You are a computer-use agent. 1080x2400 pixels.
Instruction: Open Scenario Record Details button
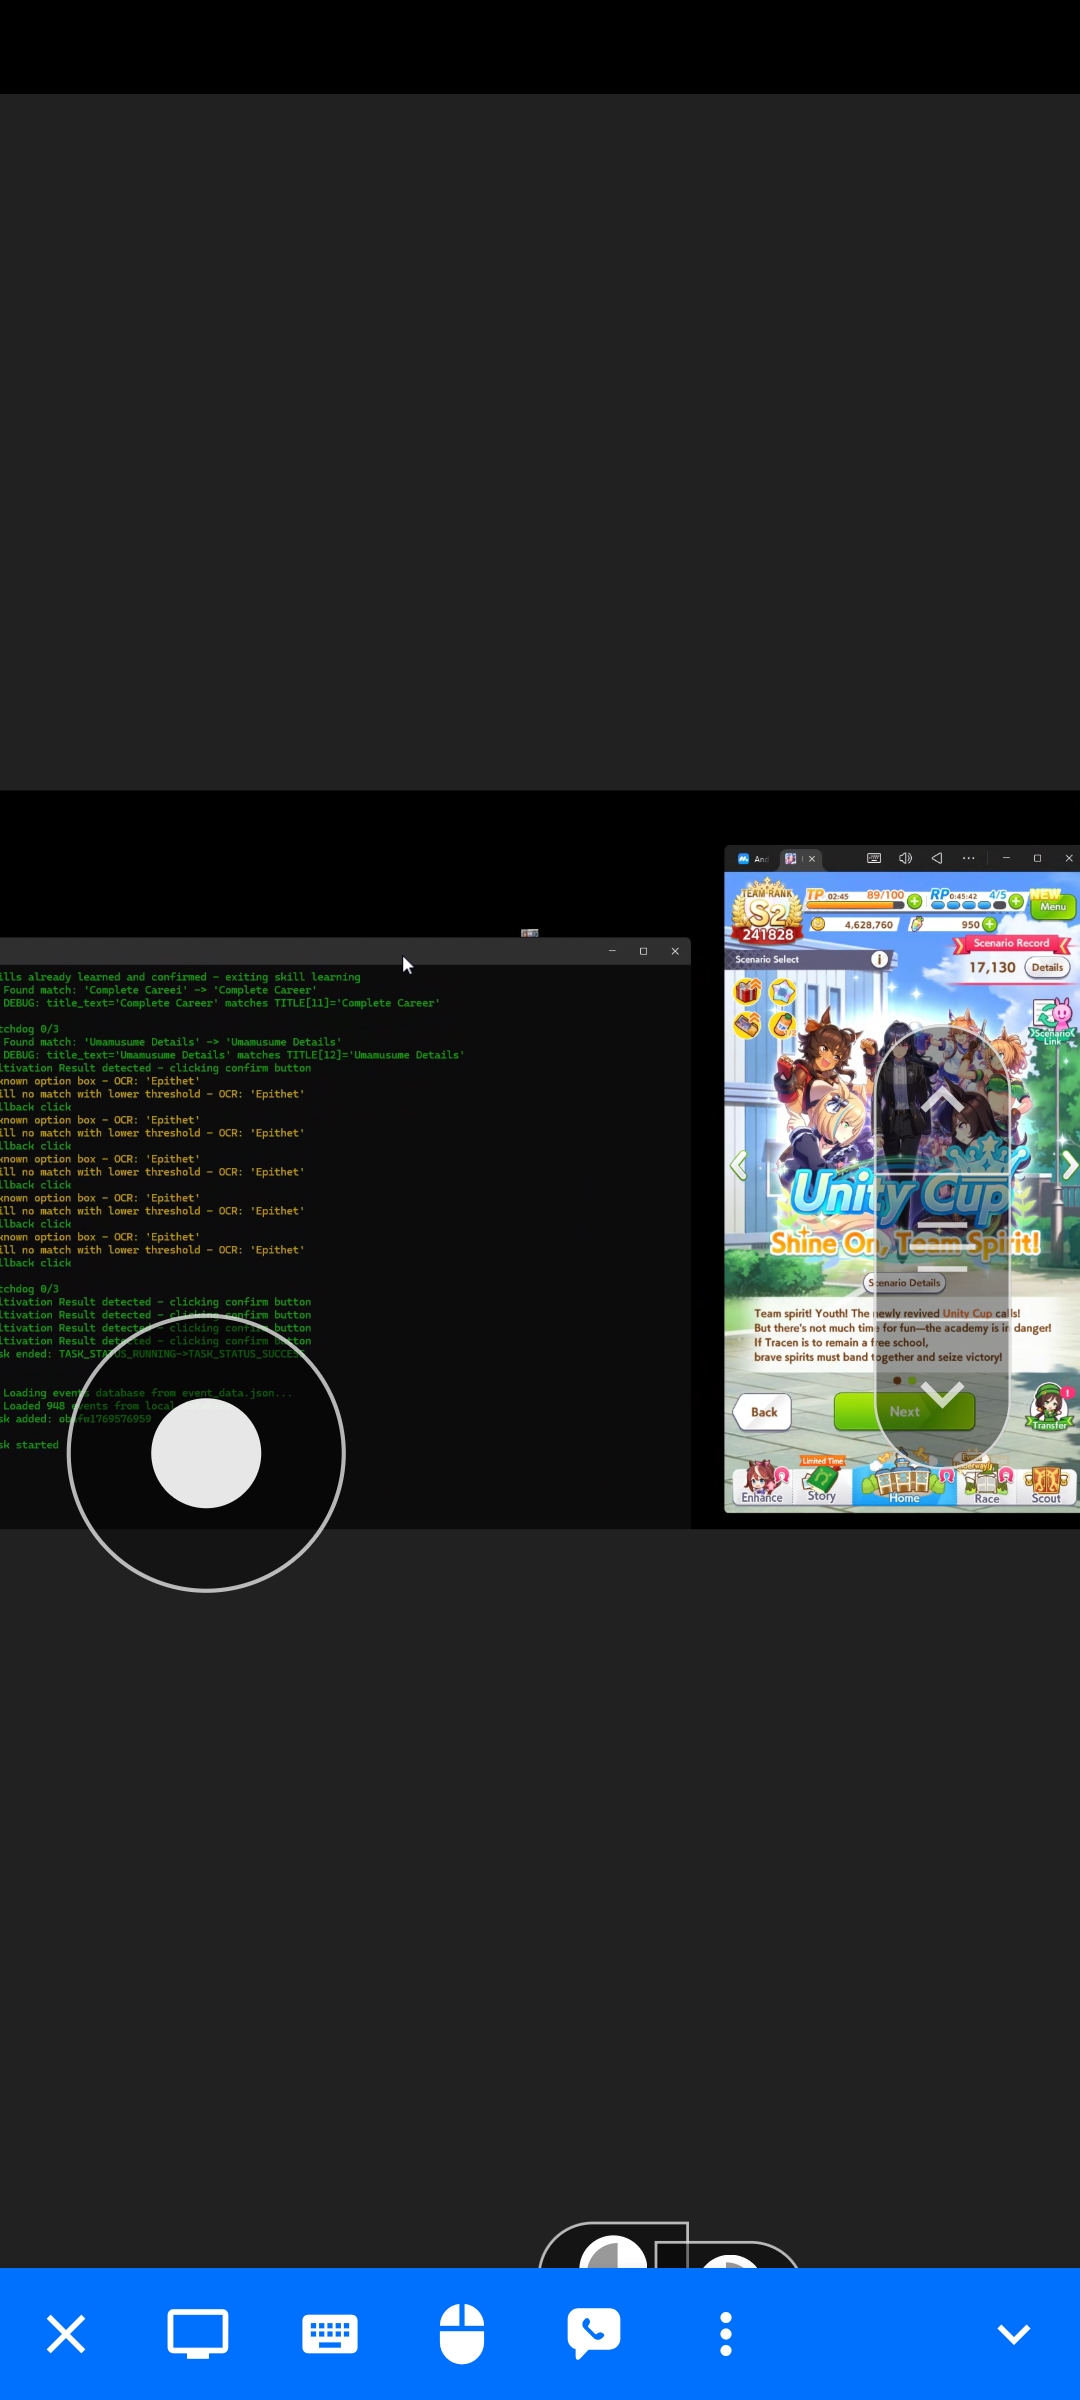pos(1047,967)
